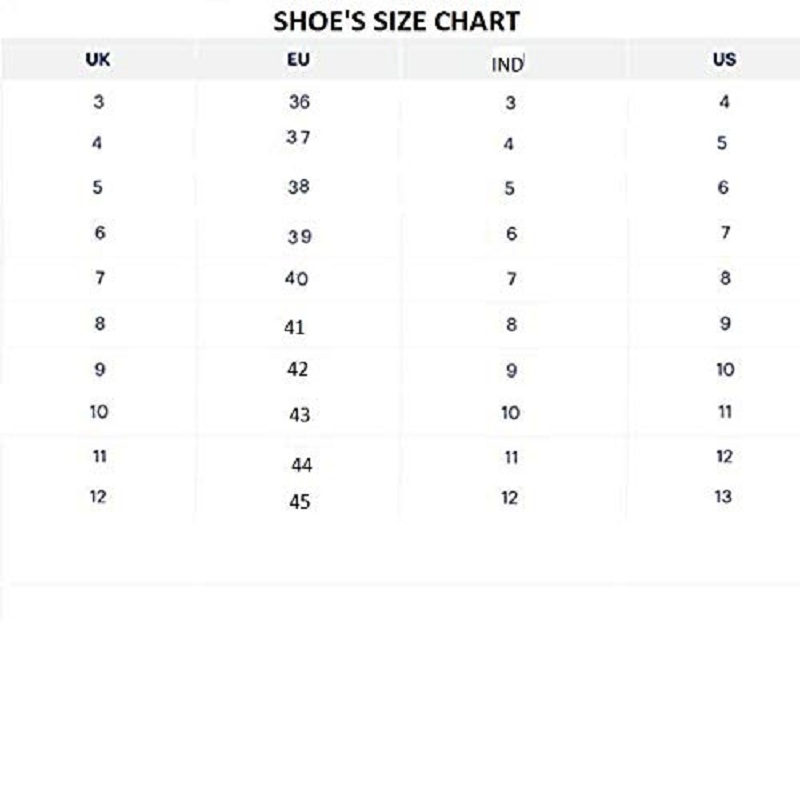Select UK size 3 in first row
Viewport: 800px width, 800px height.
pyautogui.click(x=98, y=102)
